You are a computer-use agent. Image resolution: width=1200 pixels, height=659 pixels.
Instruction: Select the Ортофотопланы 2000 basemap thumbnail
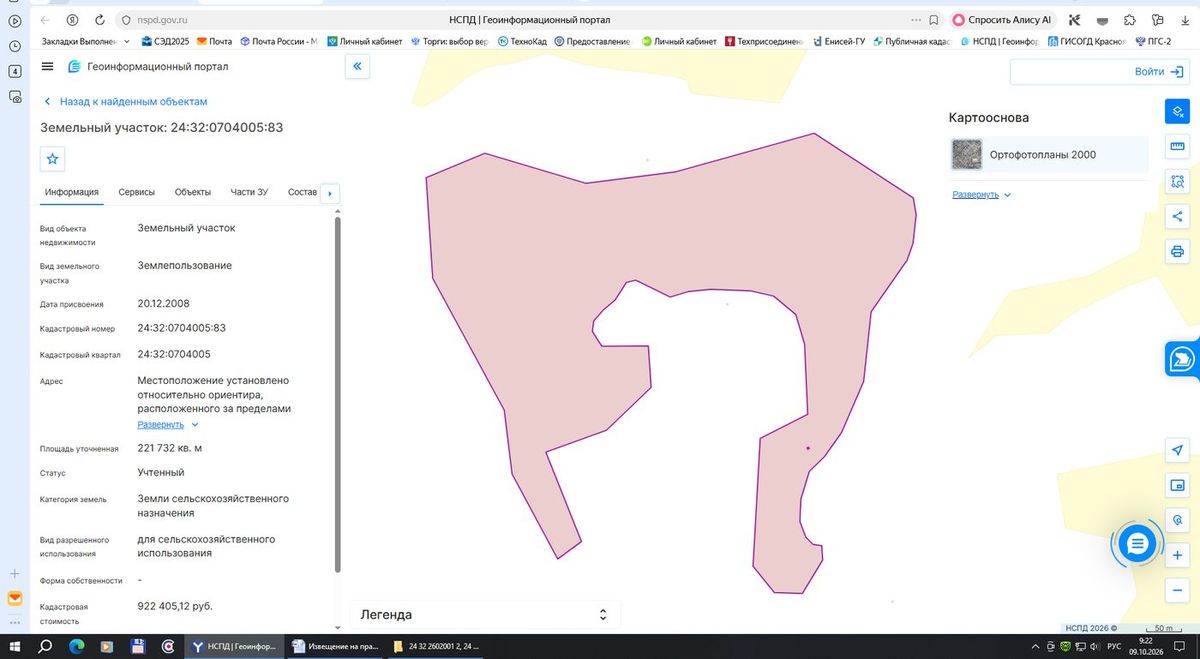click(x=967, y=155)
